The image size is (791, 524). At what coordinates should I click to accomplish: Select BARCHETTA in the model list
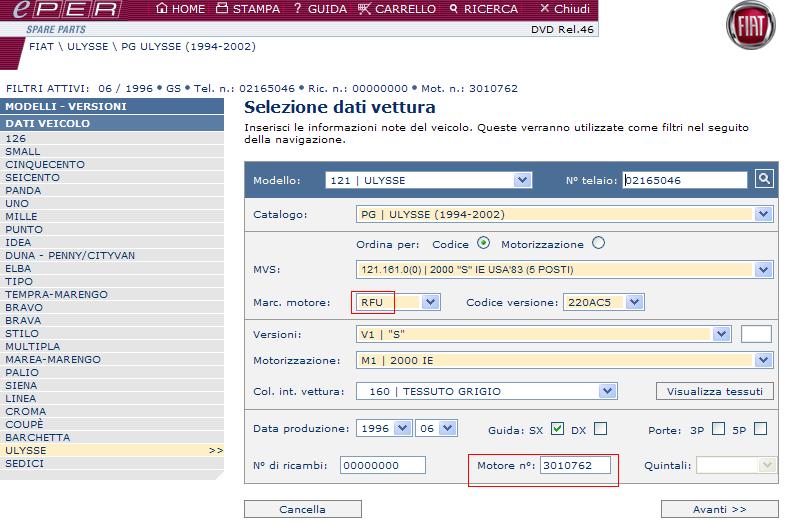click(x=38, y=438)
